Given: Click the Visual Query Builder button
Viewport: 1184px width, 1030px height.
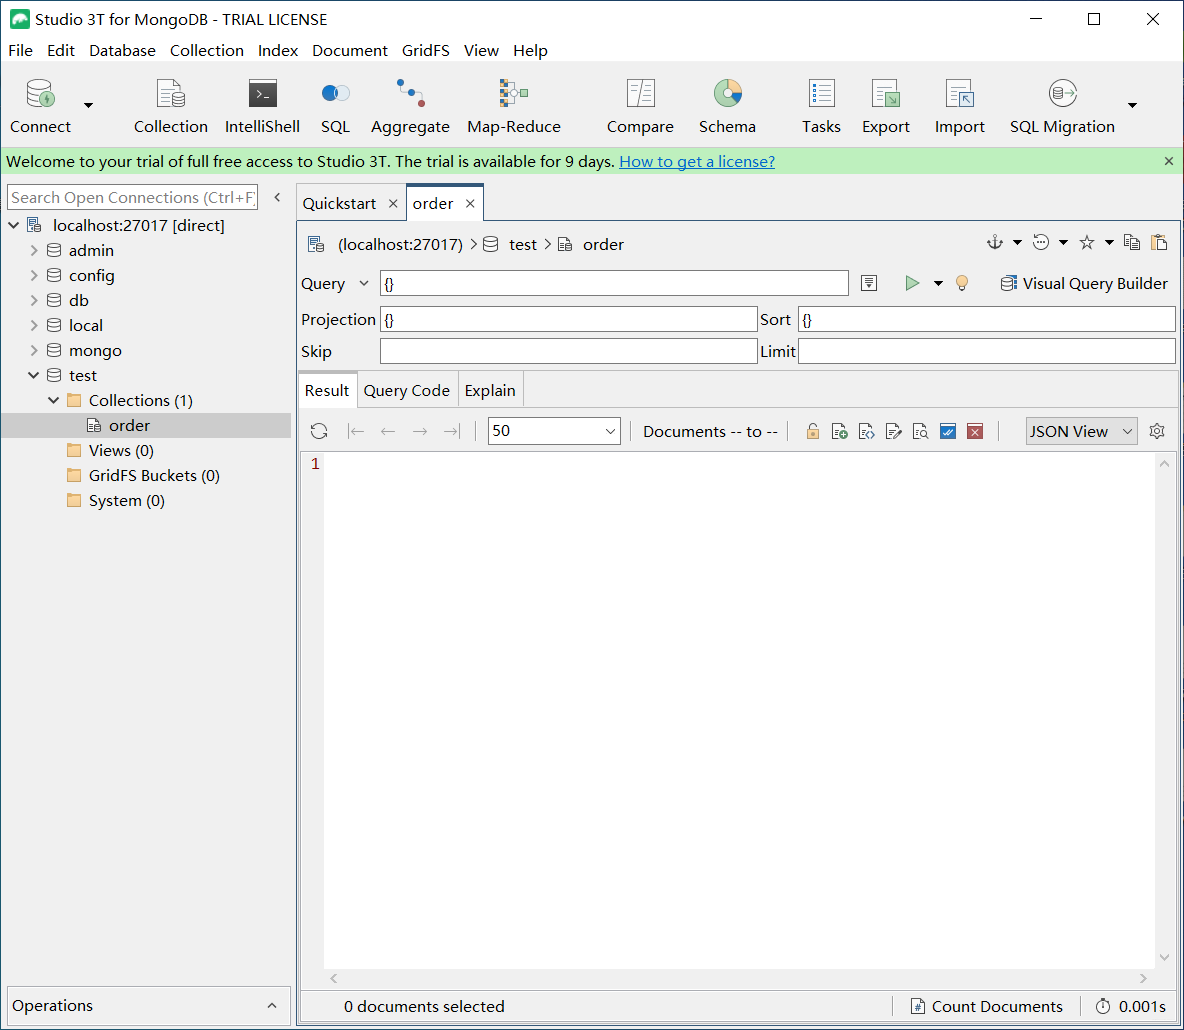Looking at the screenshot, I should [1084, 284].
